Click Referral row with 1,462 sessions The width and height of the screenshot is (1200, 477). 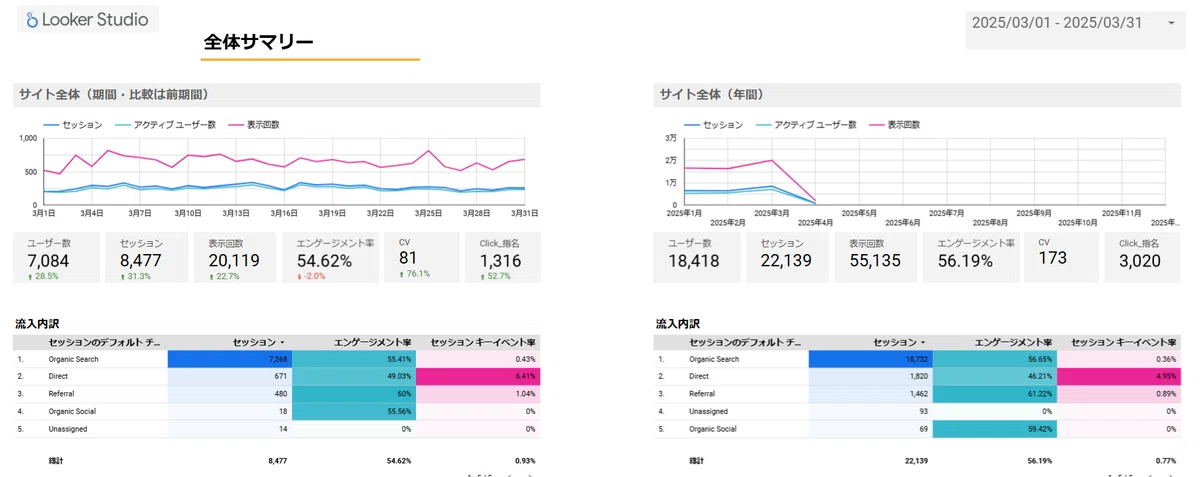(x=918, y=394)
